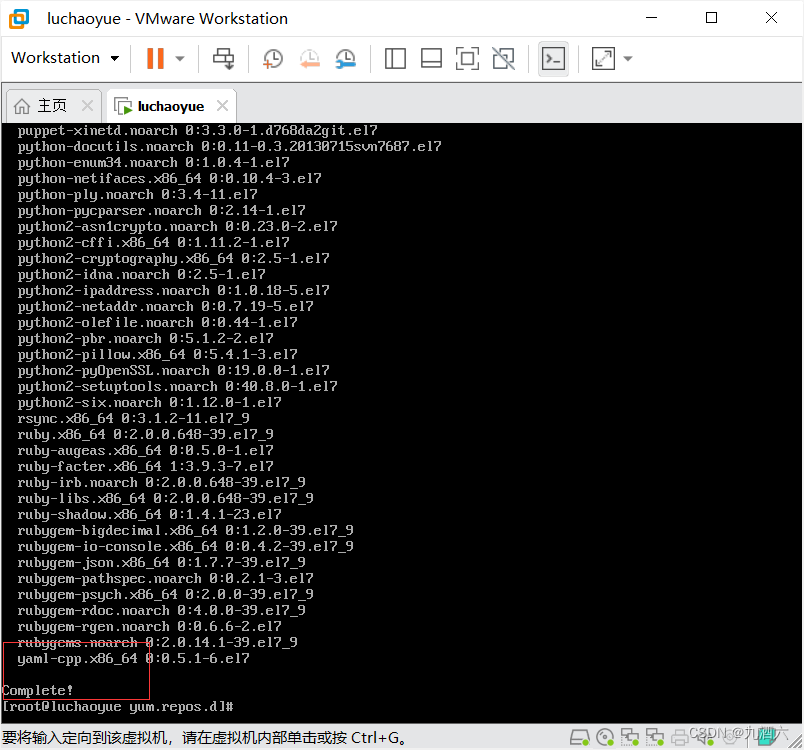Close the luchaoyue tab

click(222, 106)
